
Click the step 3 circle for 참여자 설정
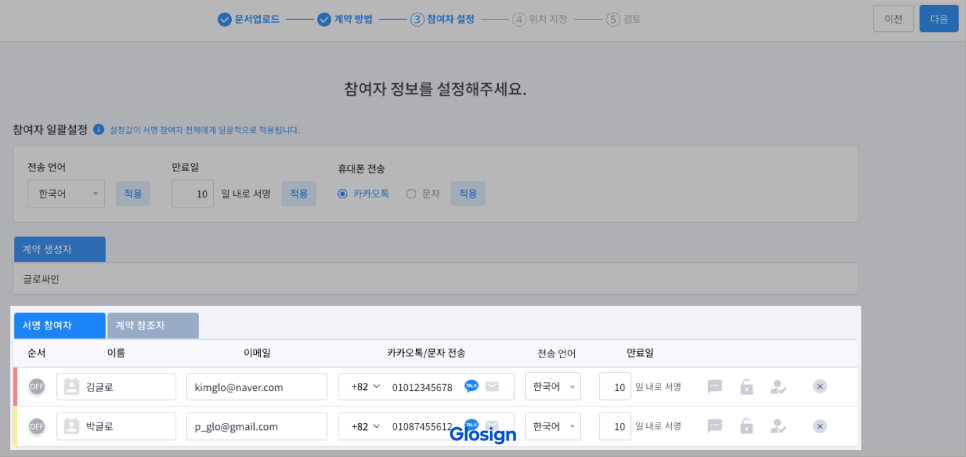(417, 20)
